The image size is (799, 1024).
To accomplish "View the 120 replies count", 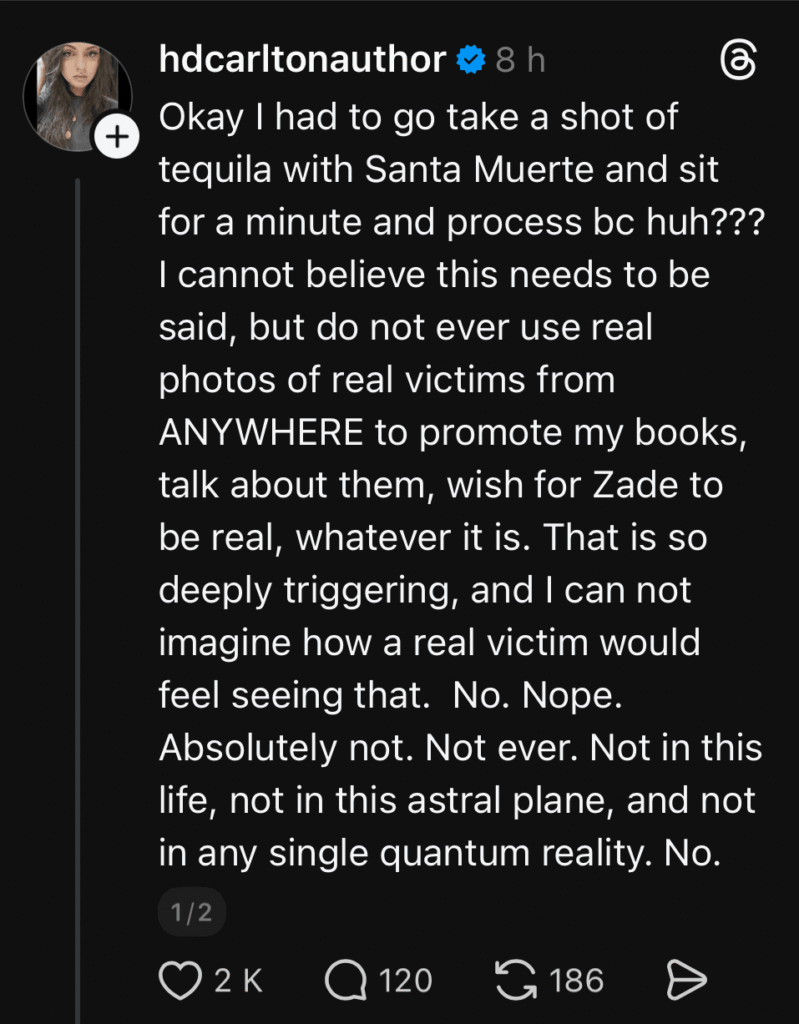I will (x=405, y=980).
